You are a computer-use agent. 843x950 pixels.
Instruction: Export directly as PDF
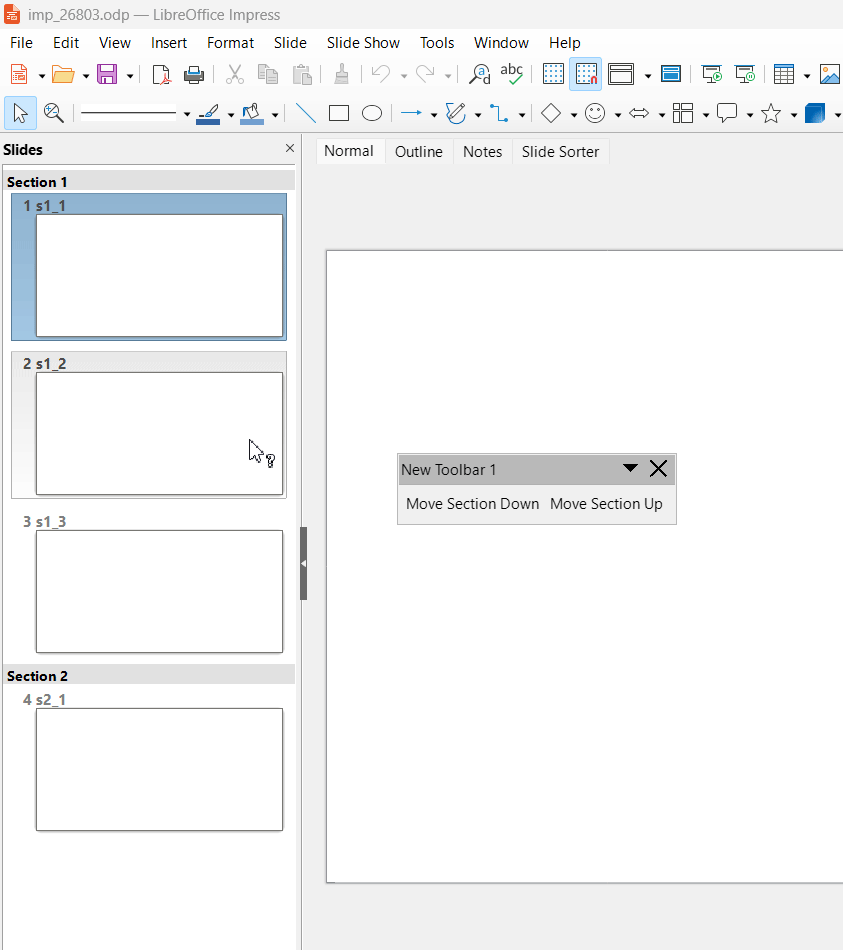pos(161,75)
